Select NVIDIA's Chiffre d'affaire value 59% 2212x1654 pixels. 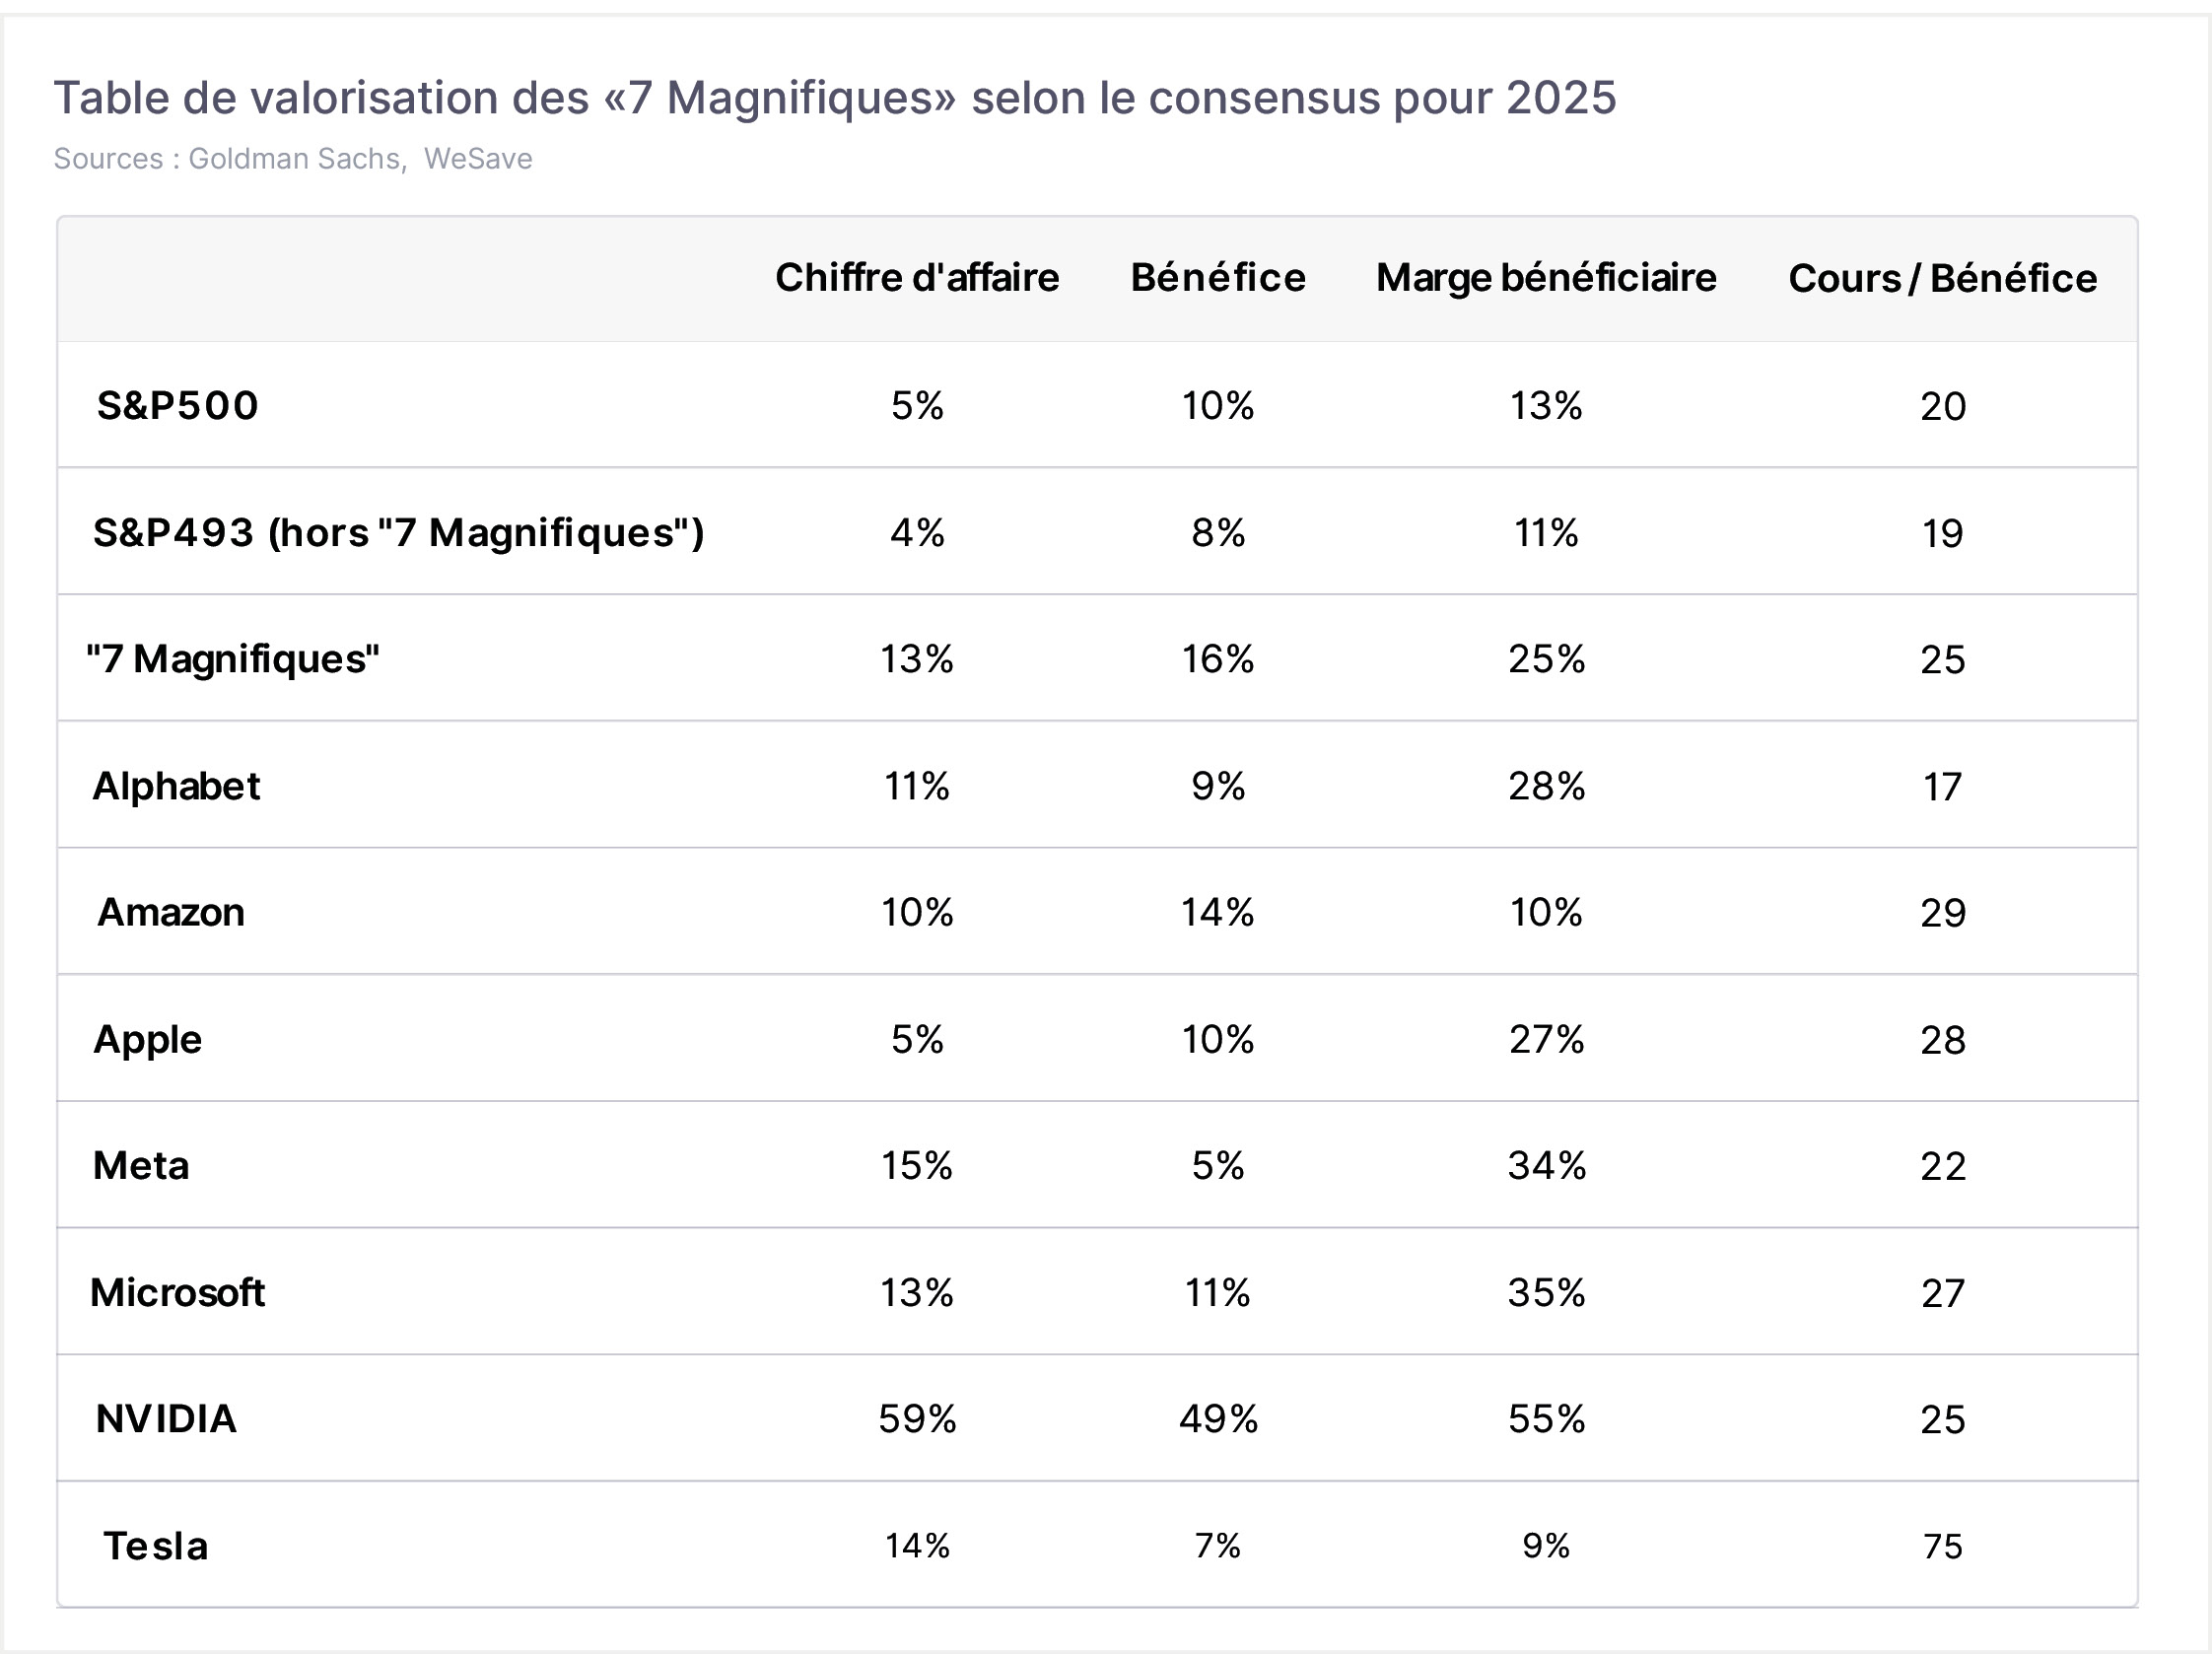pyautogui.click(x=917, y=1420)
